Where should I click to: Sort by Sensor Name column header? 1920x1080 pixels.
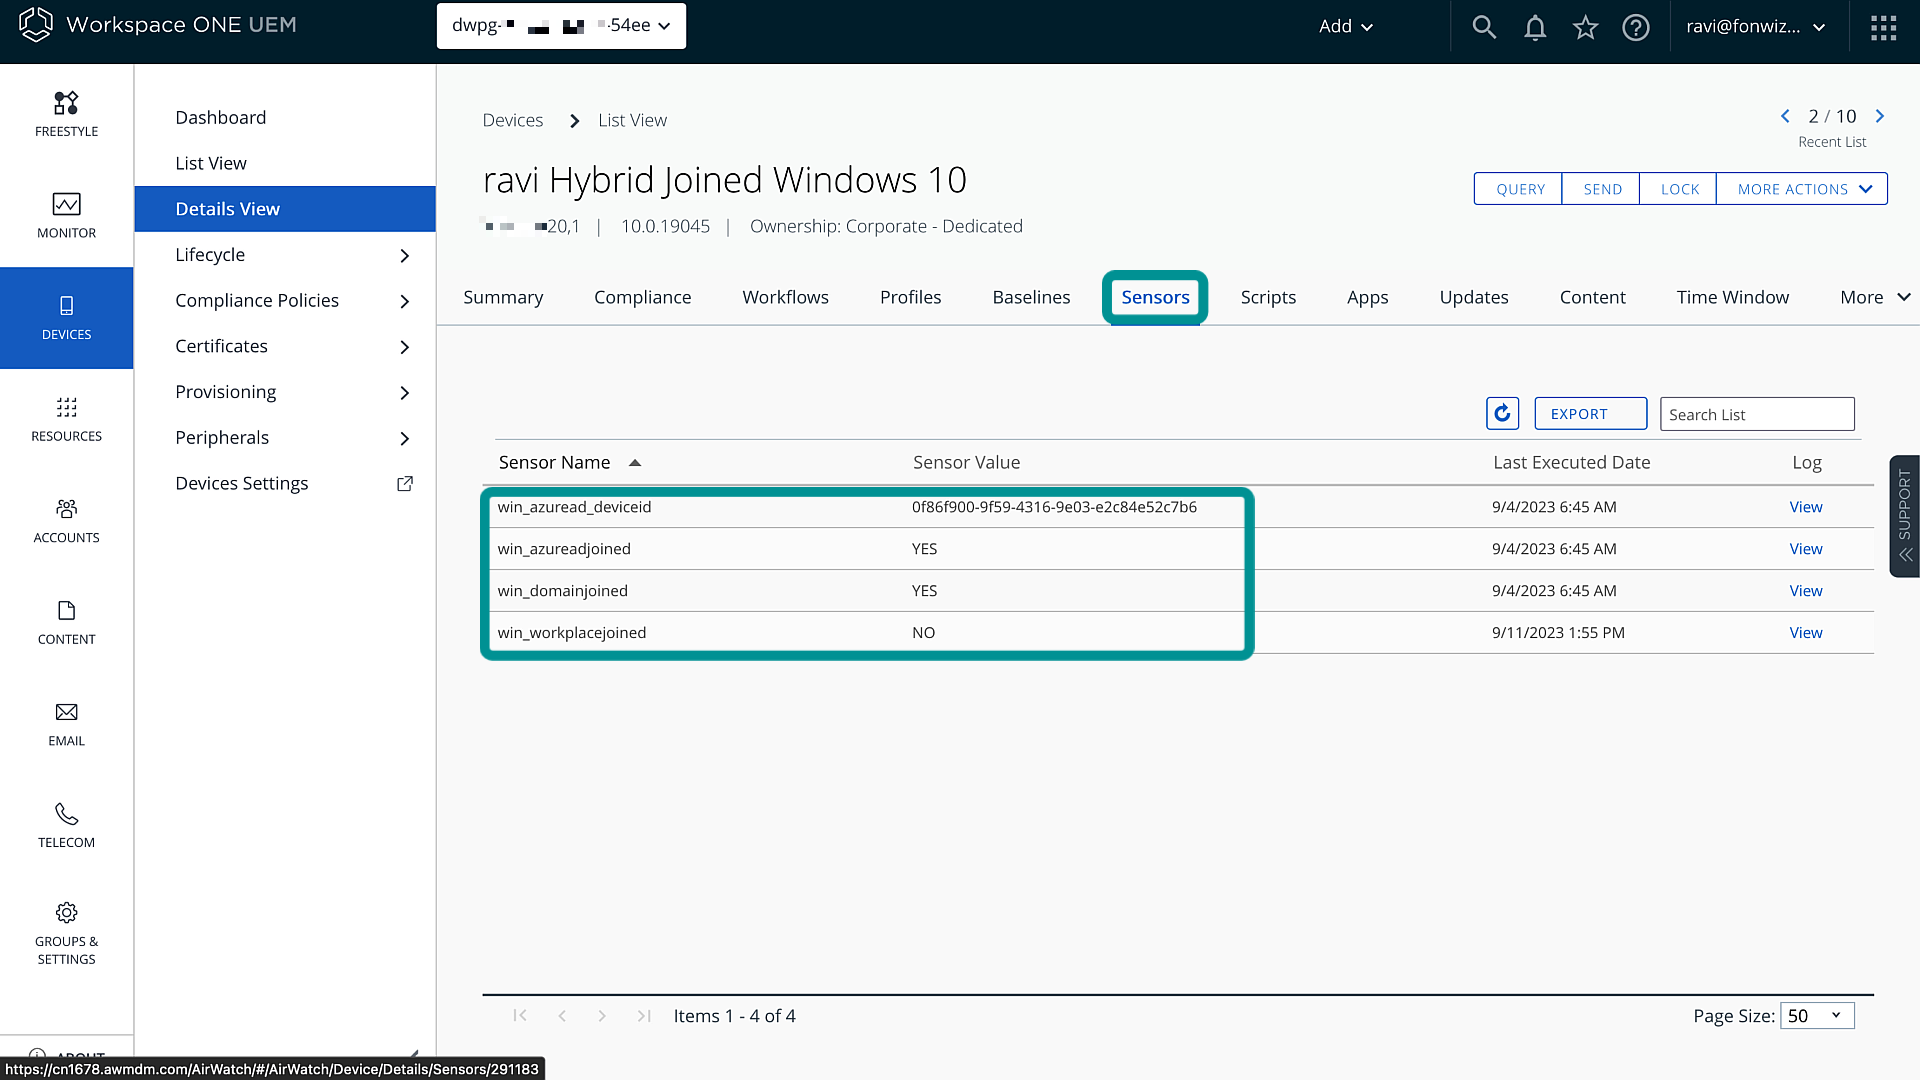tap(555, 462)
